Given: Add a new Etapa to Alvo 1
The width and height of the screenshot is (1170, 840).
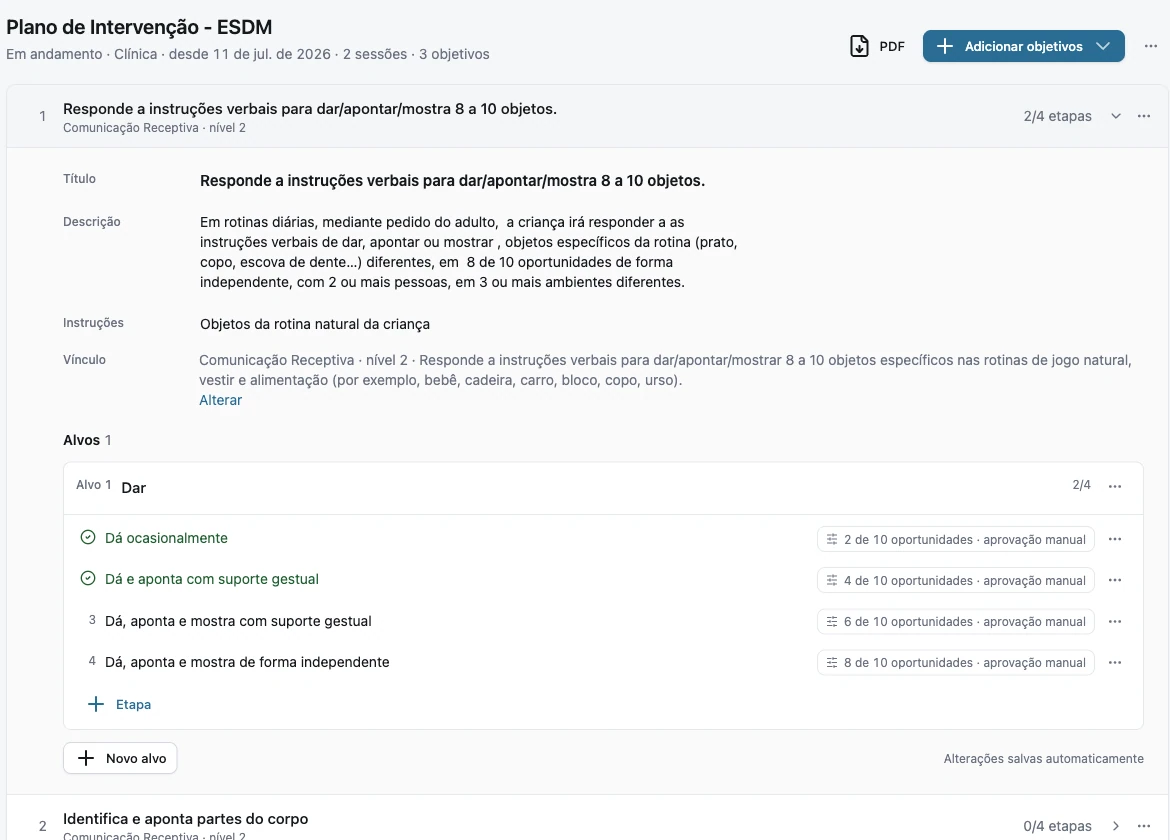Looking at the screenshot, I should pos(119,704).
